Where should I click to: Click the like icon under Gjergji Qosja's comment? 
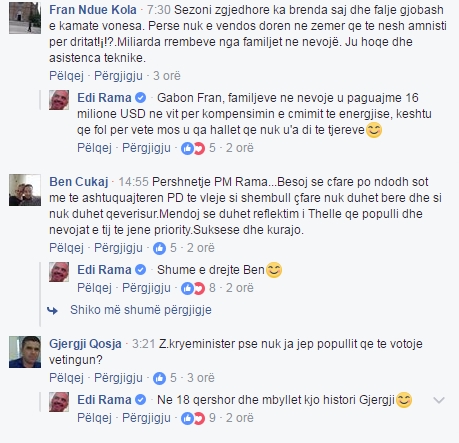(x=159, y=378)
